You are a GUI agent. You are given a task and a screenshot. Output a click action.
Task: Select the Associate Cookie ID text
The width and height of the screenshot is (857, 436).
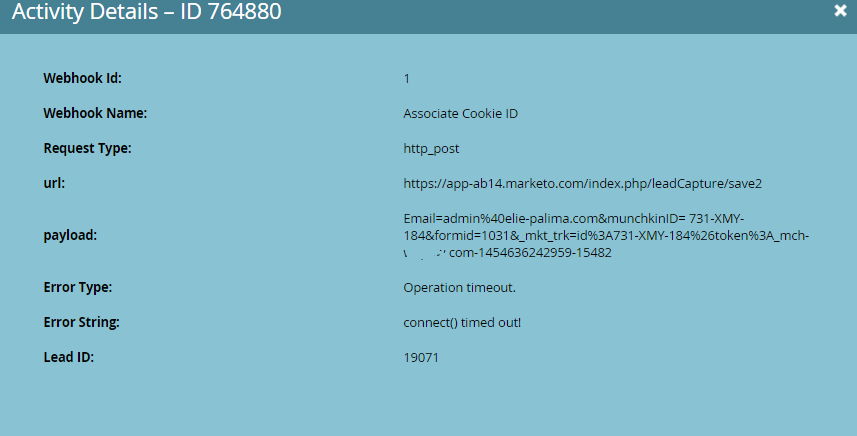pyautogui.click(x=460, y=114)
